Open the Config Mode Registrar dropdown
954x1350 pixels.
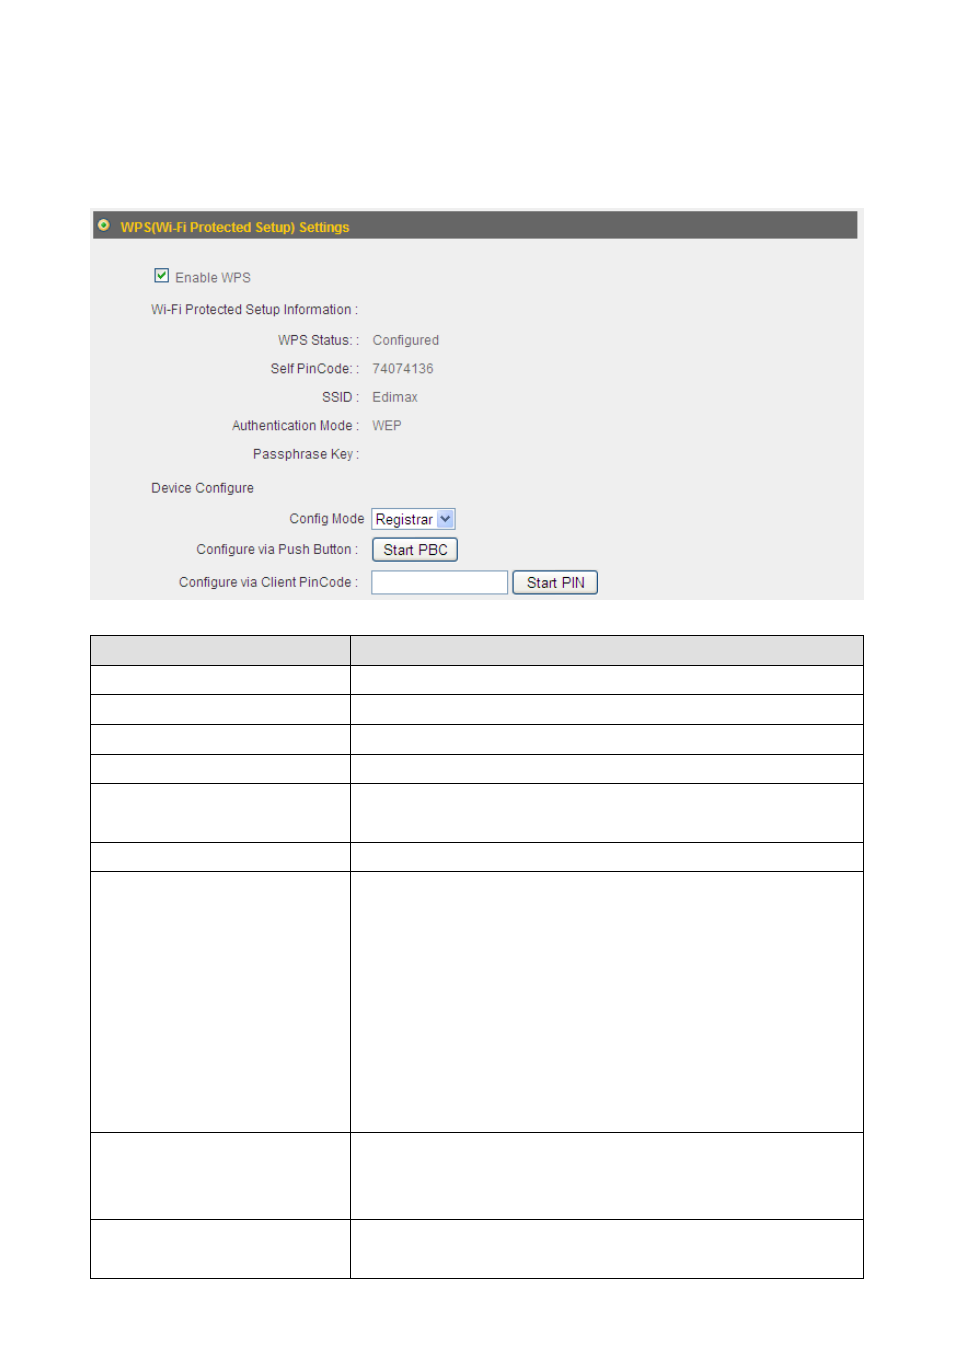[413, 519]
